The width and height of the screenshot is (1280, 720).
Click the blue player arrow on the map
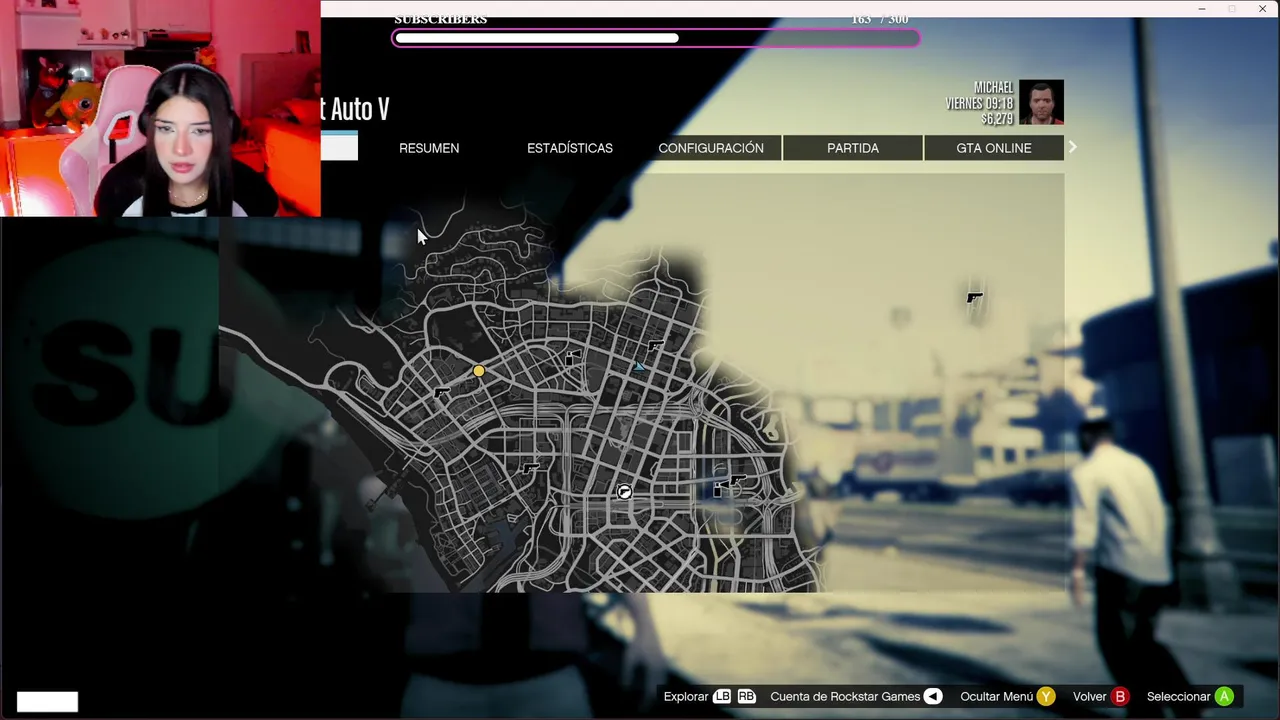(x=639, y=367)
